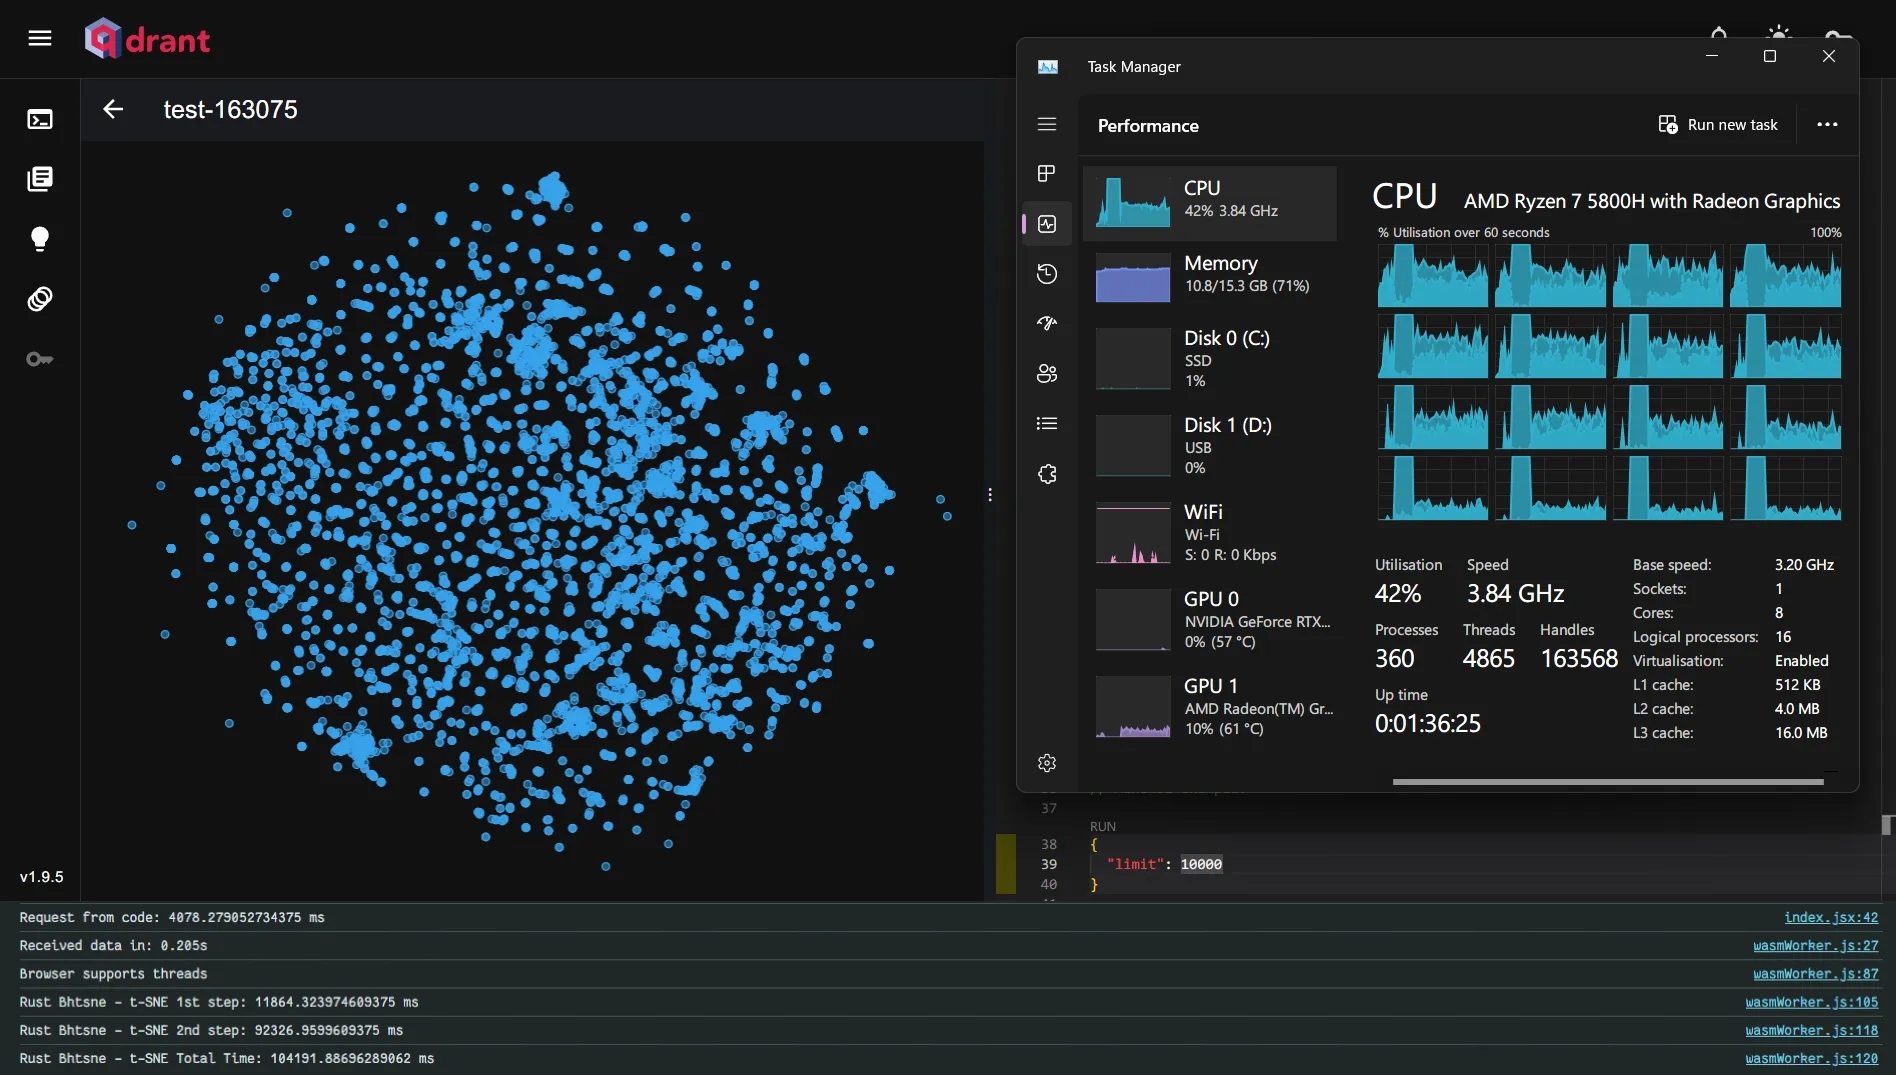Expand the GPU 0 performance details

pyautogui.click(x=1210, y=619)
